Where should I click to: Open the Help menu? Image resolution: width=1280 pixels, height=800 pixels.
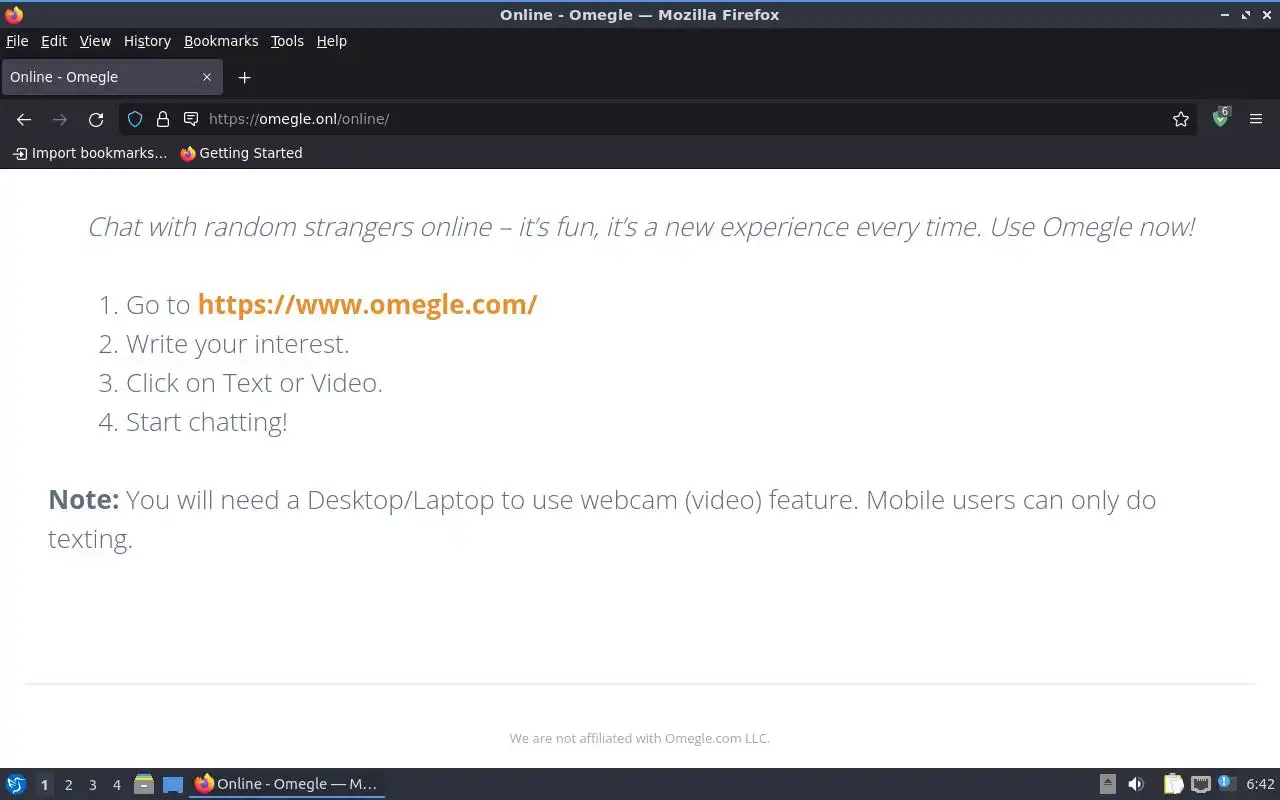[332, 41]
